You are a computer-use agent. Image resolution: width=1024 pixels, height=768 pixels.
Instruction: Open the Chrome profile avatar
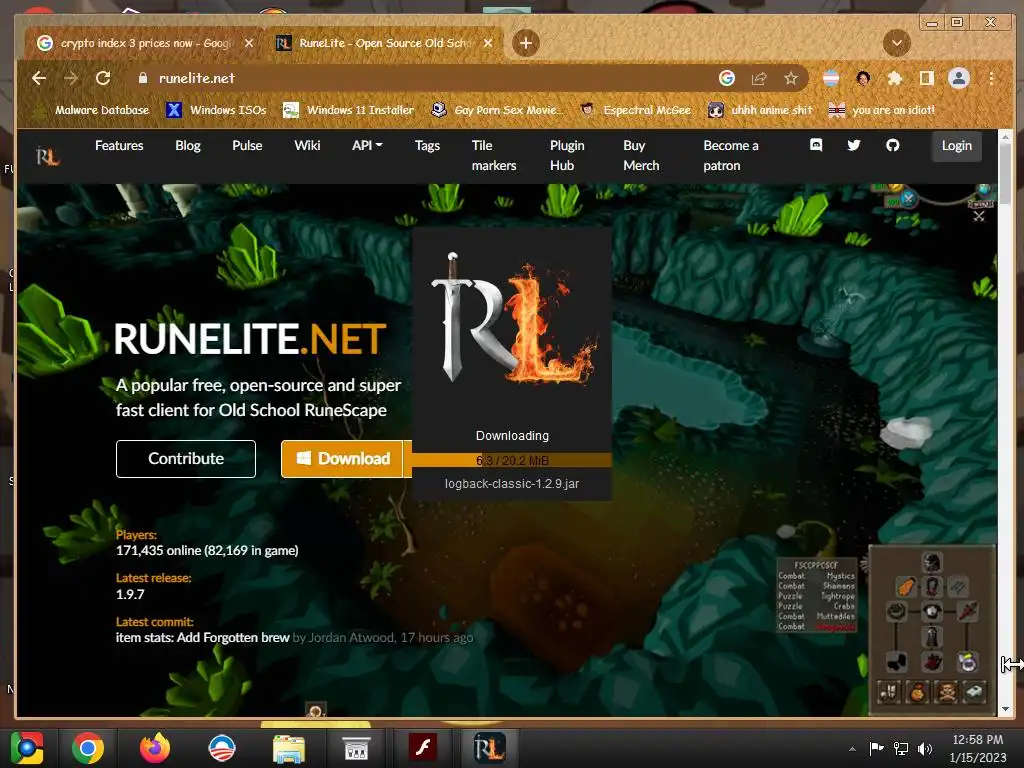coord(959,78)
